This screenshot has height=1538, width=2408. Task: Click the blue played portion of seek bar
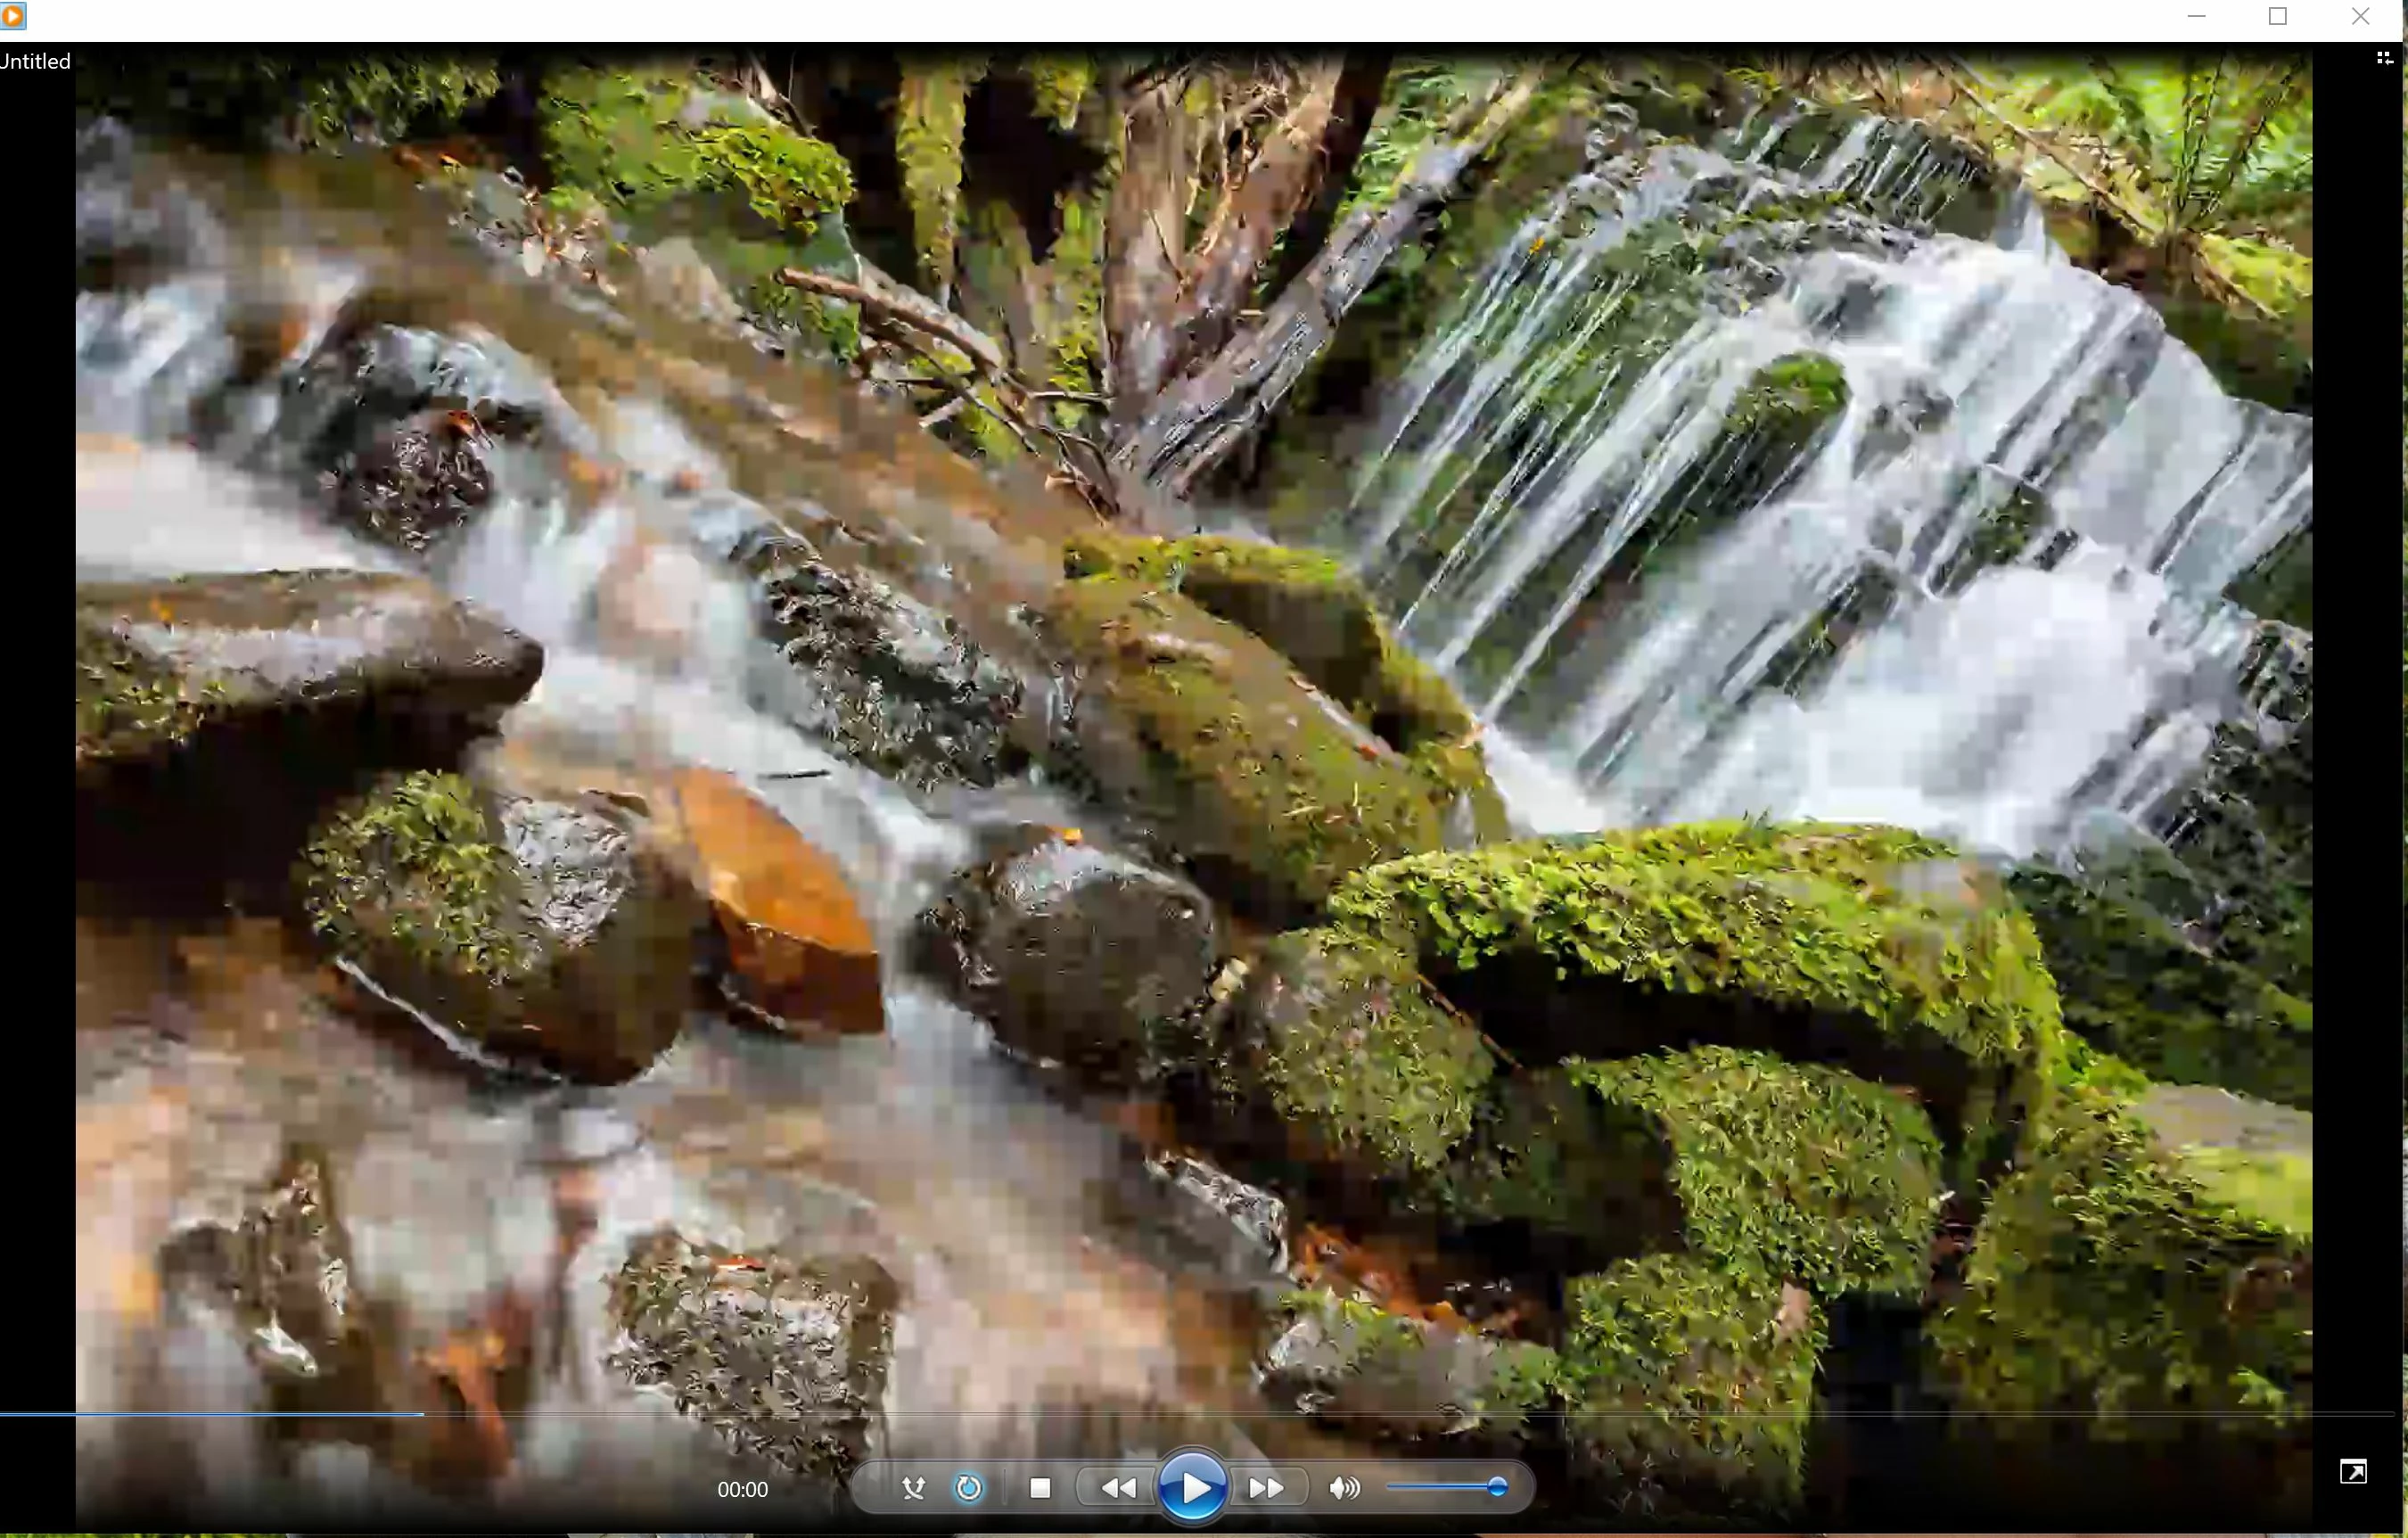coord(210,1414)
